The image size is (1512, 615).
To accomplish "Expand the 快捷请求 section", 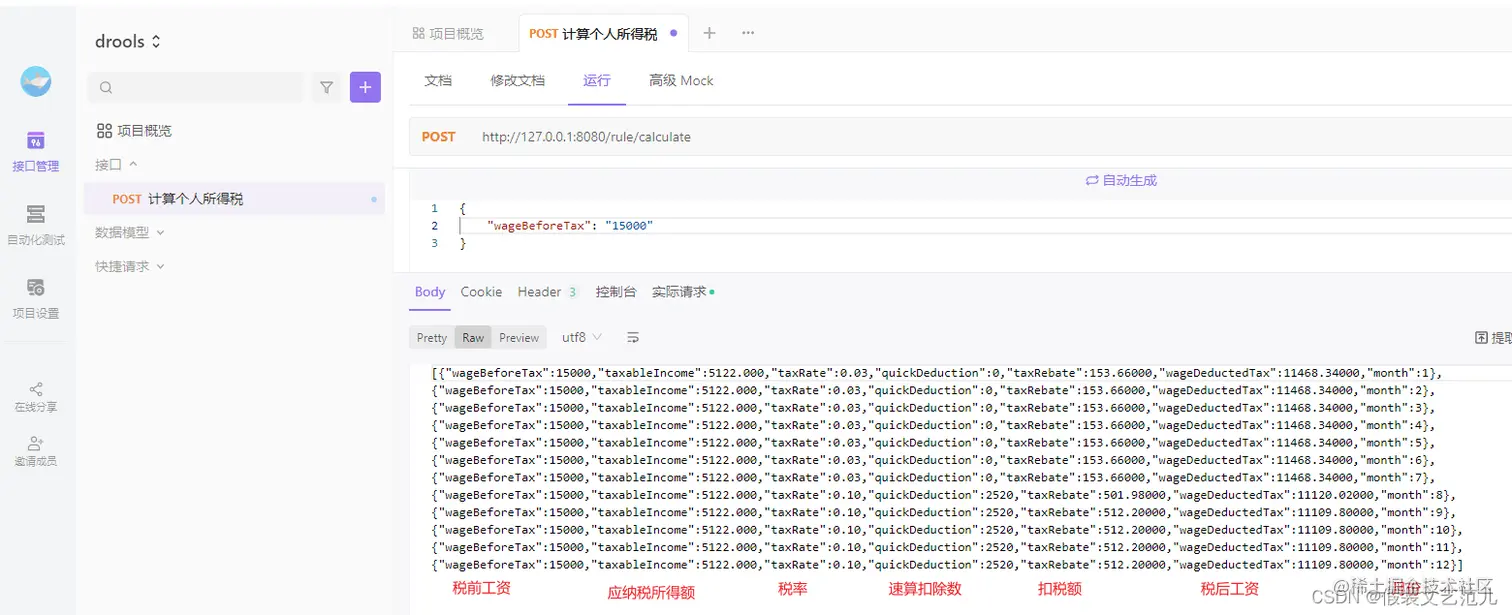I will 130,266.
